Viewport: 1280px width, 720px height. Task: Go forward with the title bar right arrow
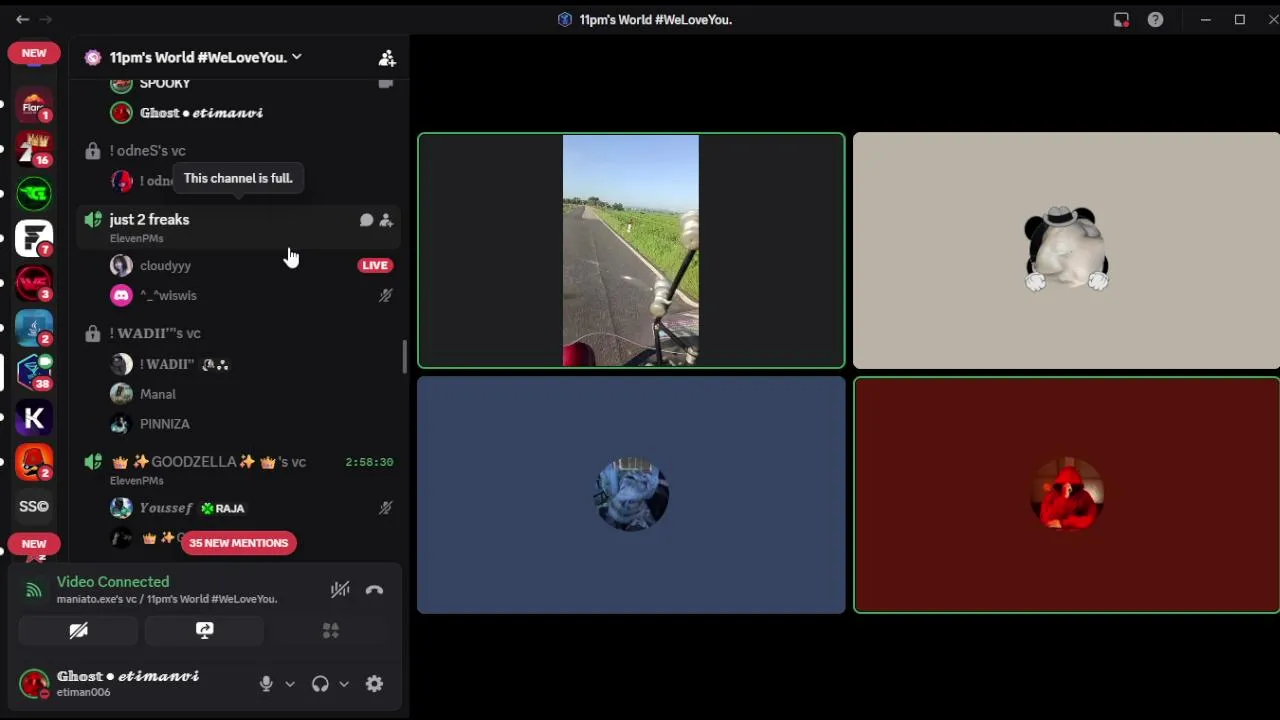pyautogui.click(x=46, y=19)
